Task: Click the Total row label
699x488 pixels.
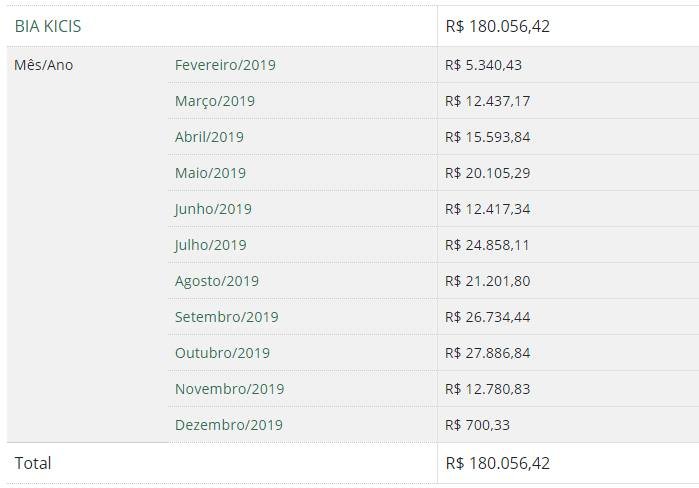Action: point(33,463)
